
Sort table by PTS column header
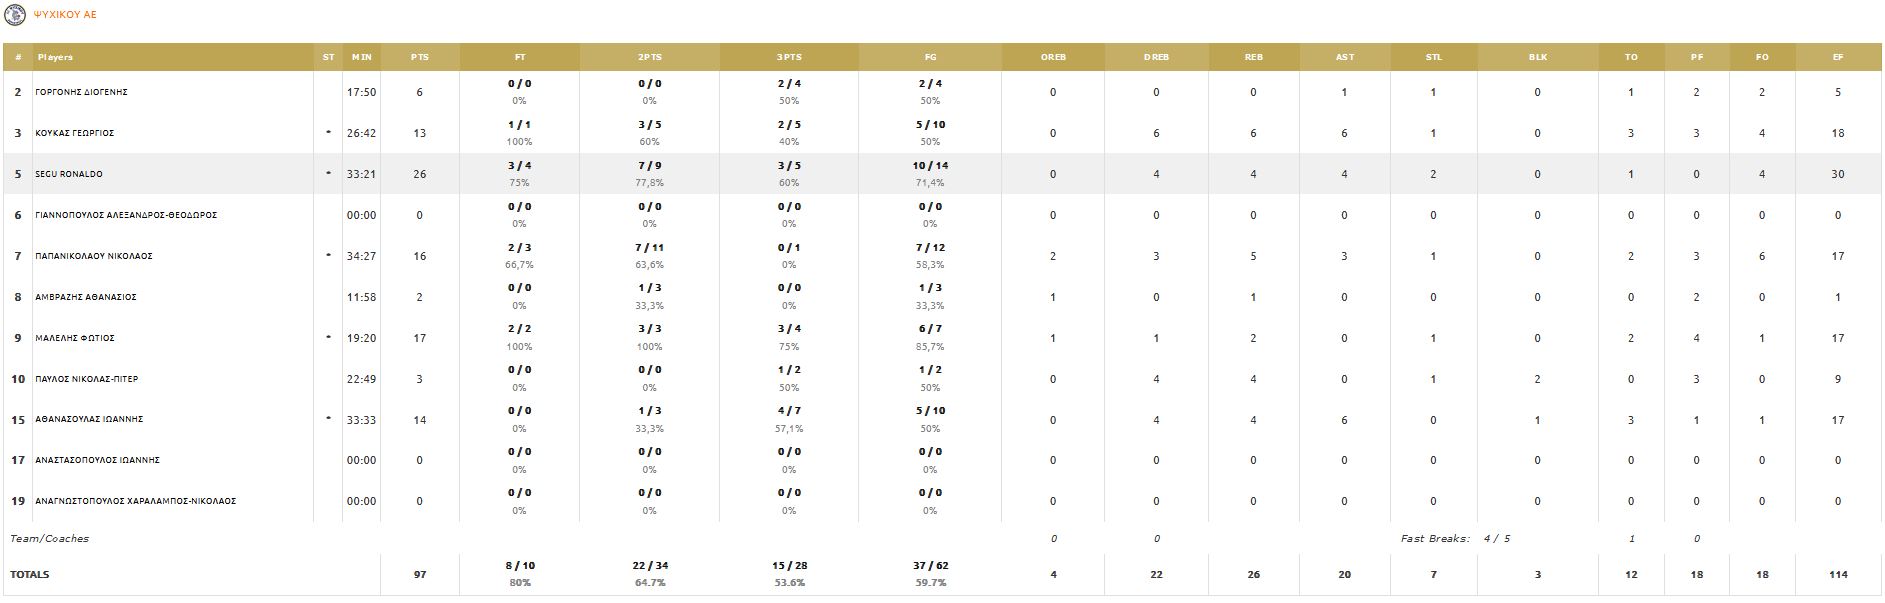click(420, 57)
